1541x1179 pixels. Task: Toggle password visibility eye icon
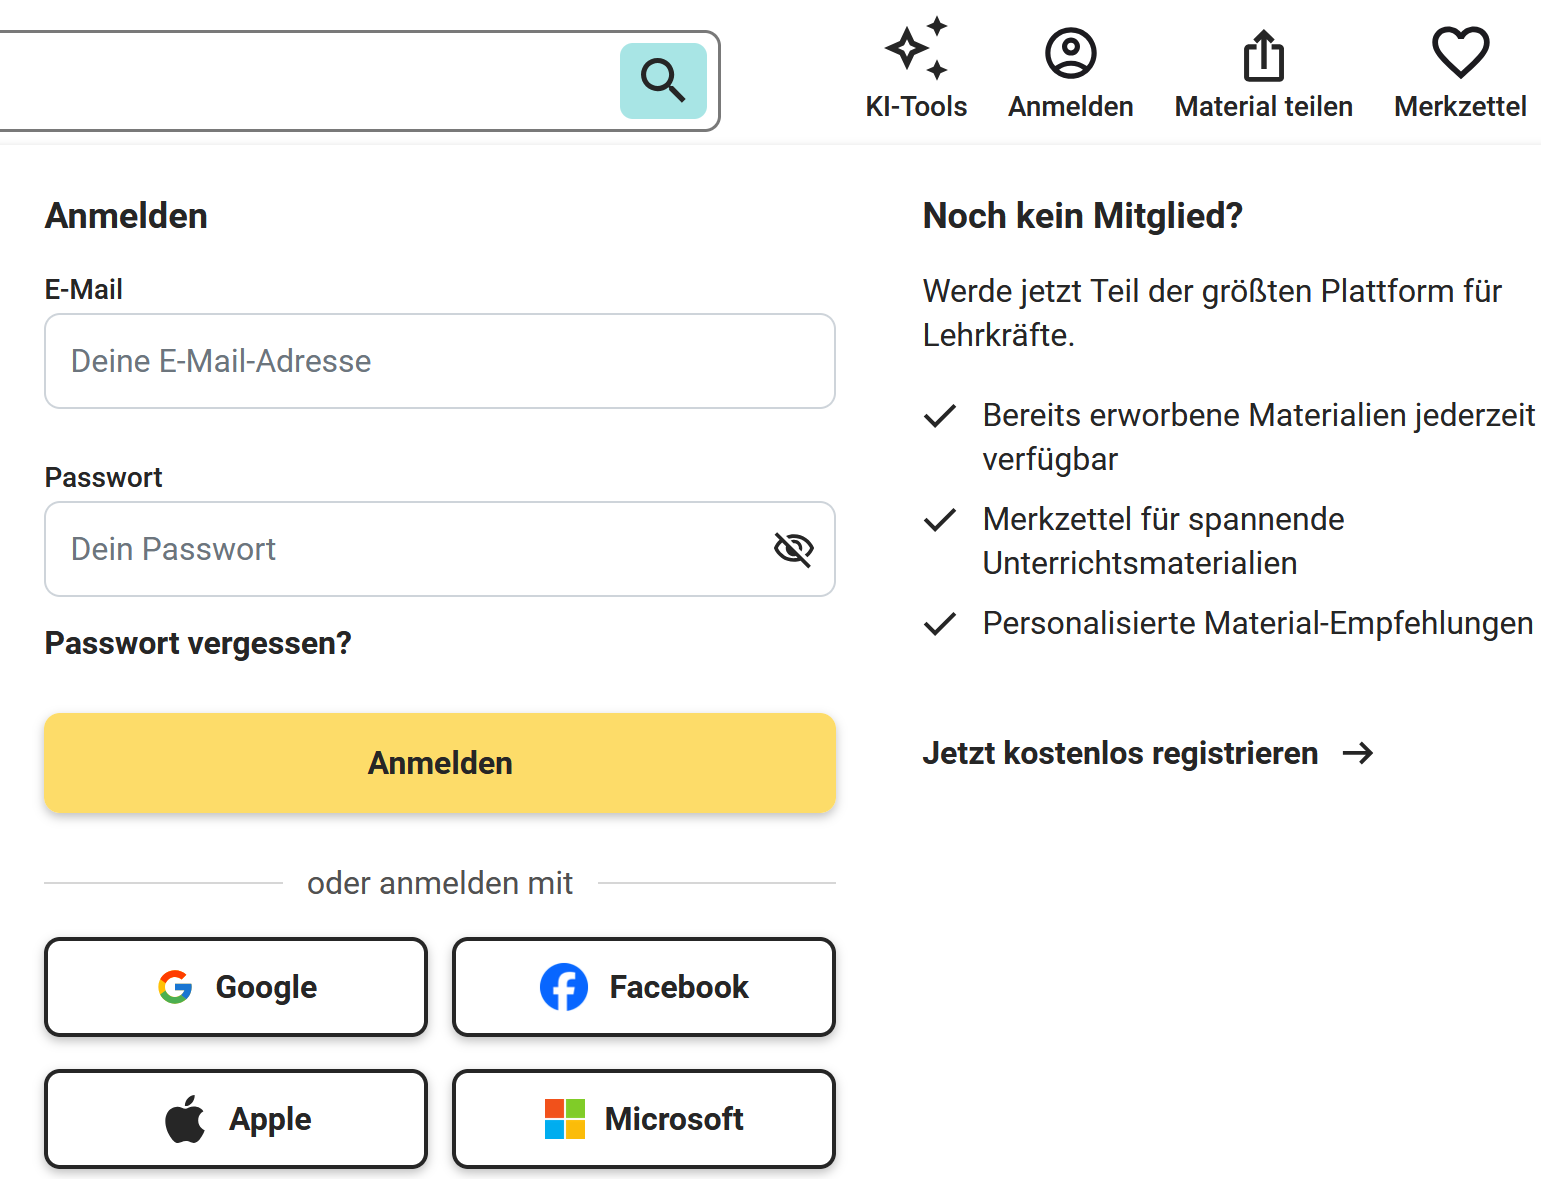click(x=794, y=549)
